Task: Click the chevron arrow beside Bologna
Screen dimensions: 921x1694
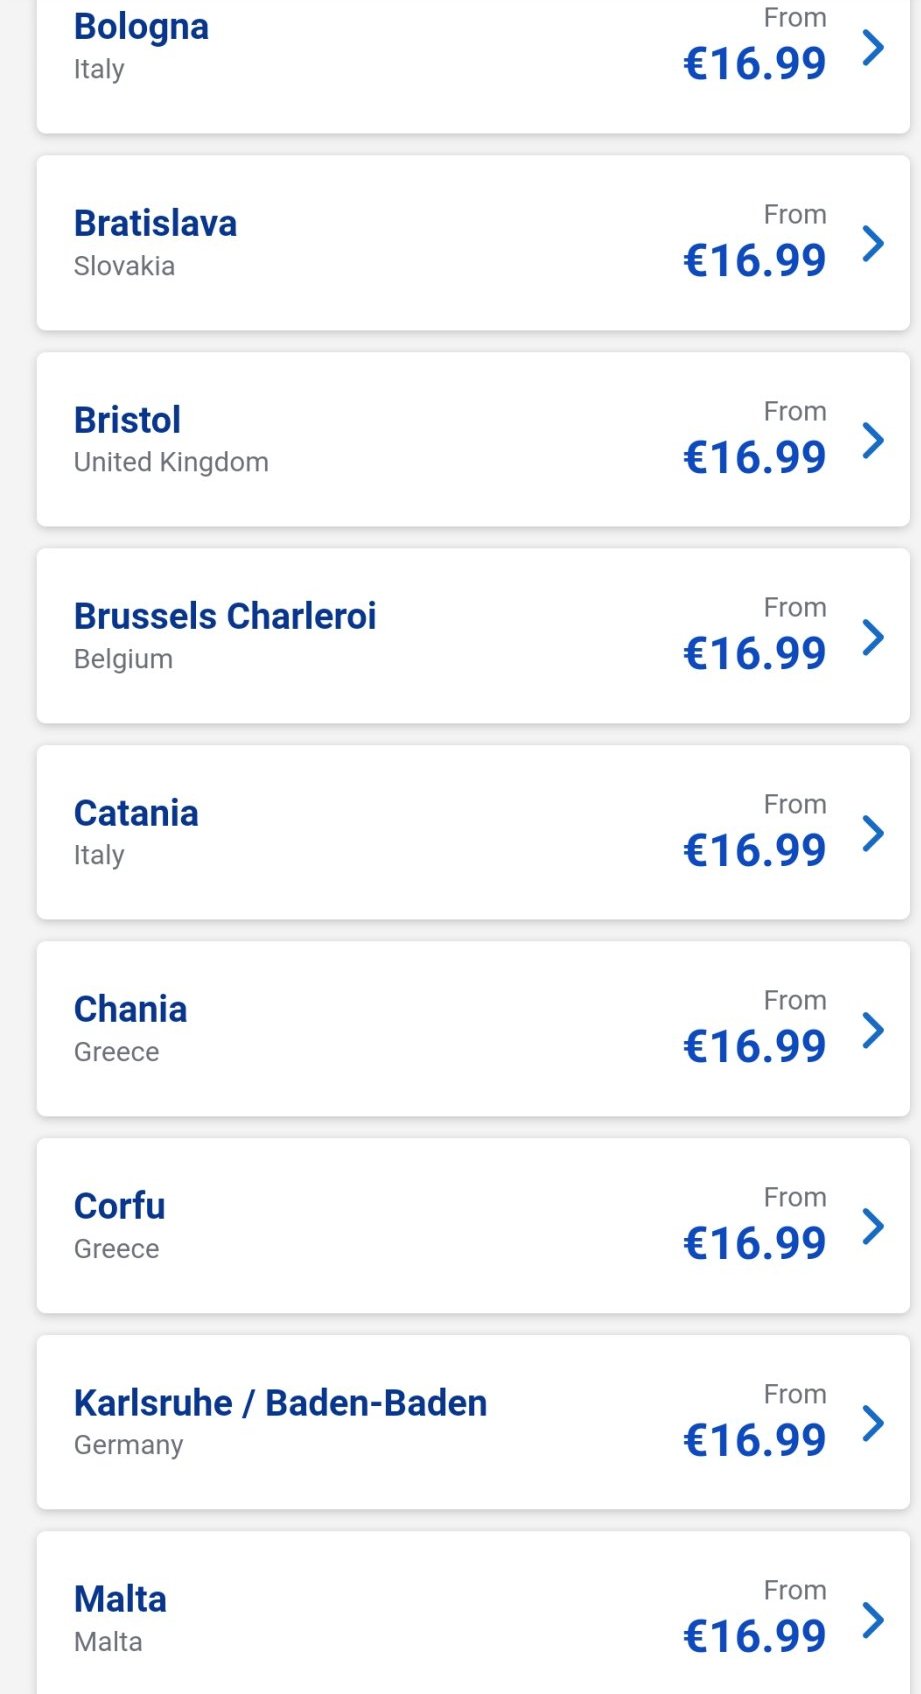Action: click(x=873, y=47)
